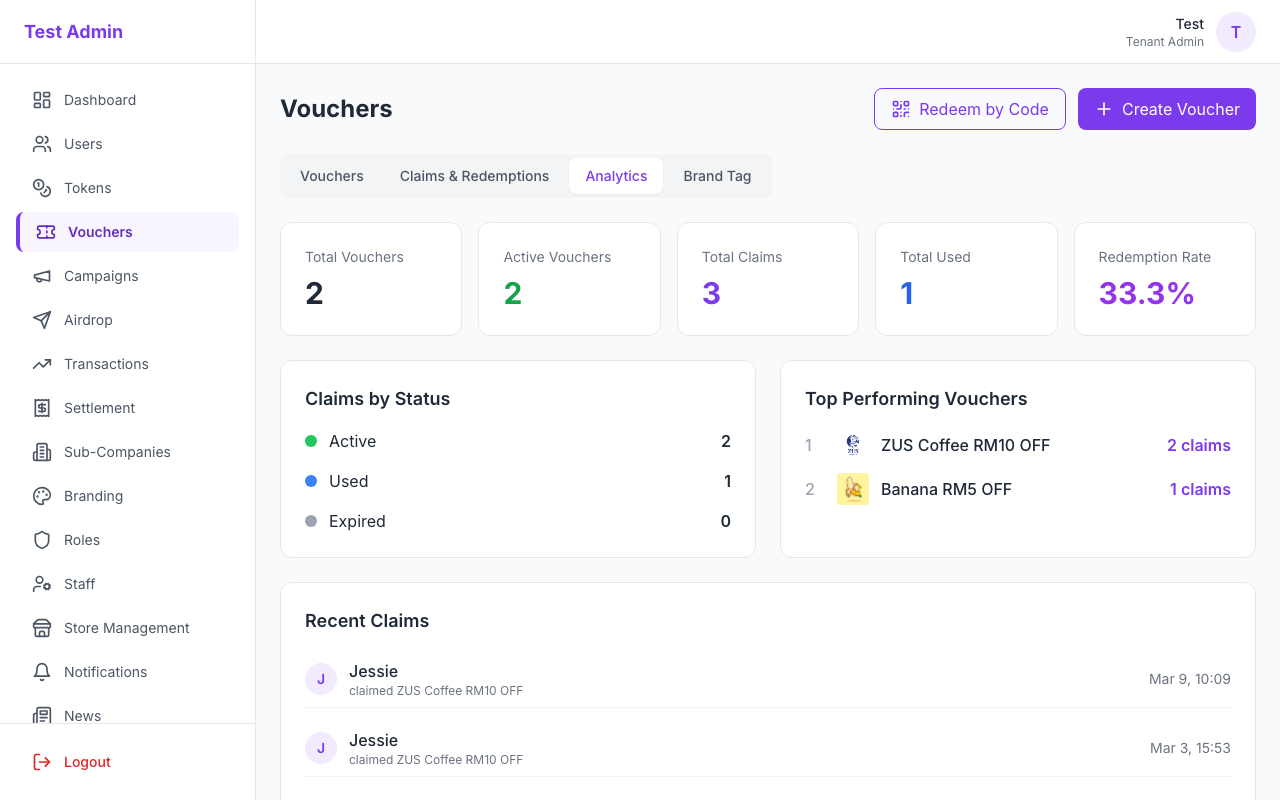
Task: Open the Brand Tag tab
Action: pyautogui.click(x=717, y=175)
